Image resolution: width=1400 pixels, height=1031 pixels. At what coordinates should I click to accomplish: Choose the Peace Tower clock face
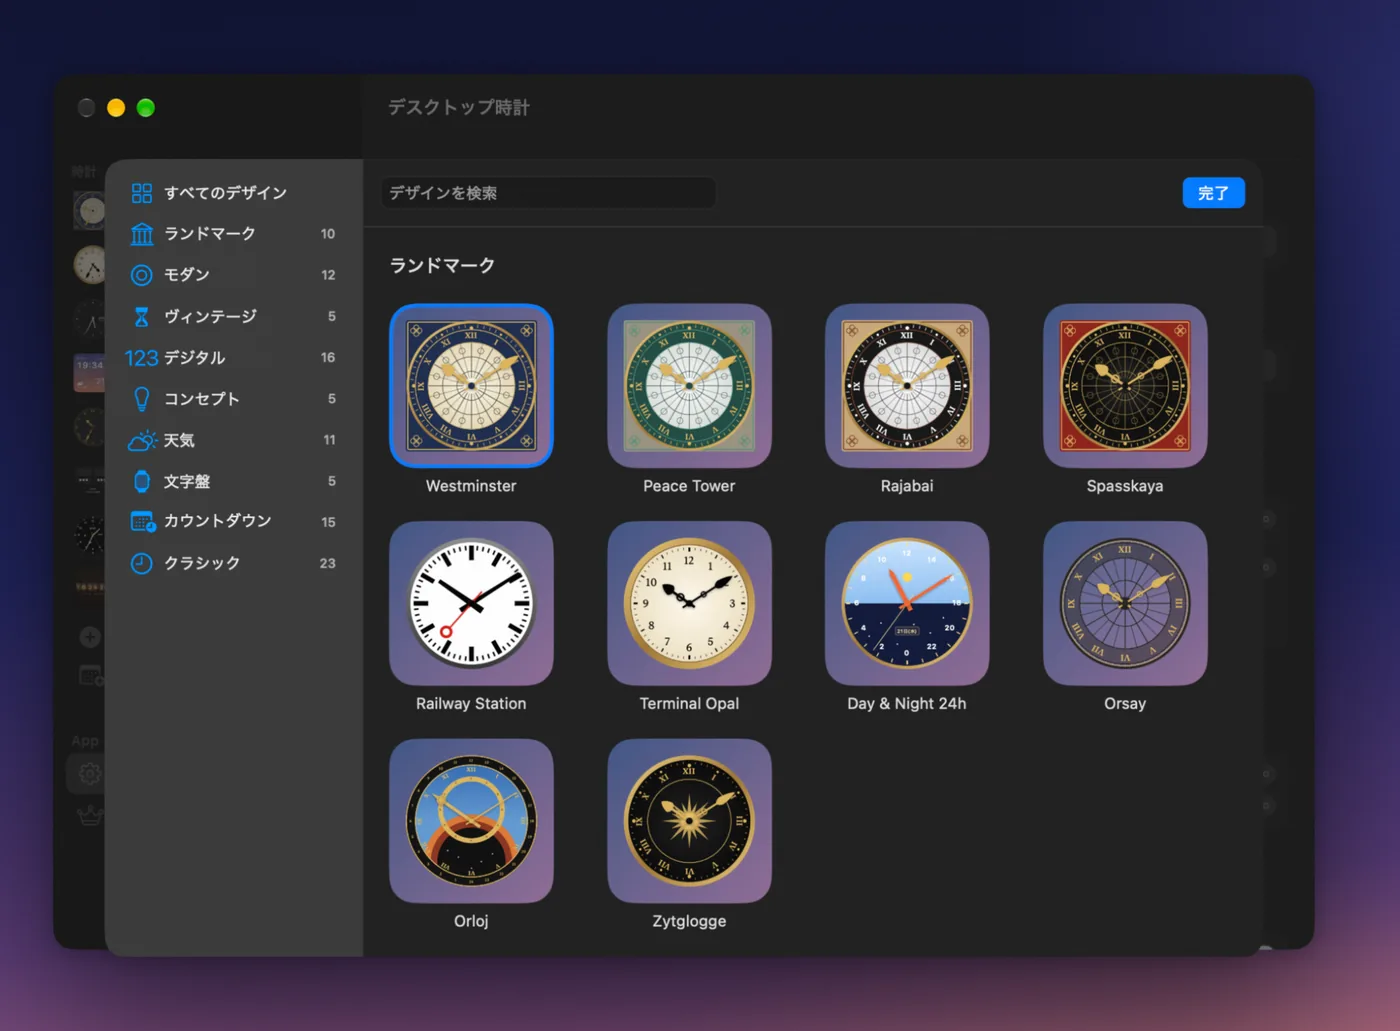pos(689,385)
